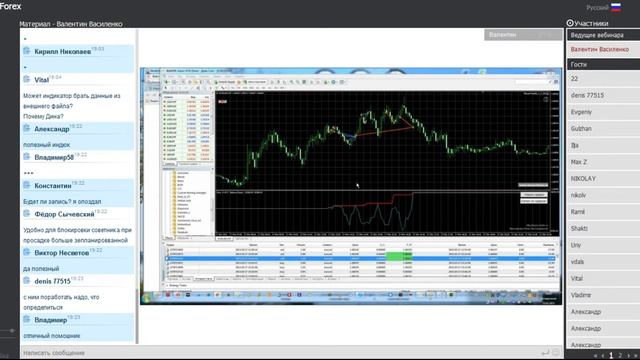Image resolution: width=640 pixels, height=360 pixels.
Task: Click host name Валентин Василенко in participants
Action: tap(600, 49)
